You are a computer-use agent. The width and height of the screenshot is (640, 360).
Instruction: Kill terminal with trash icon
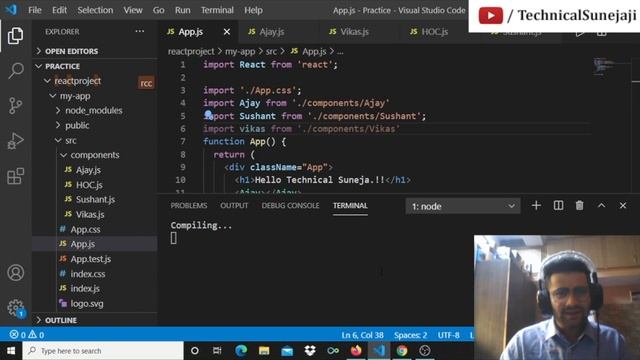(x=579, y=205)
